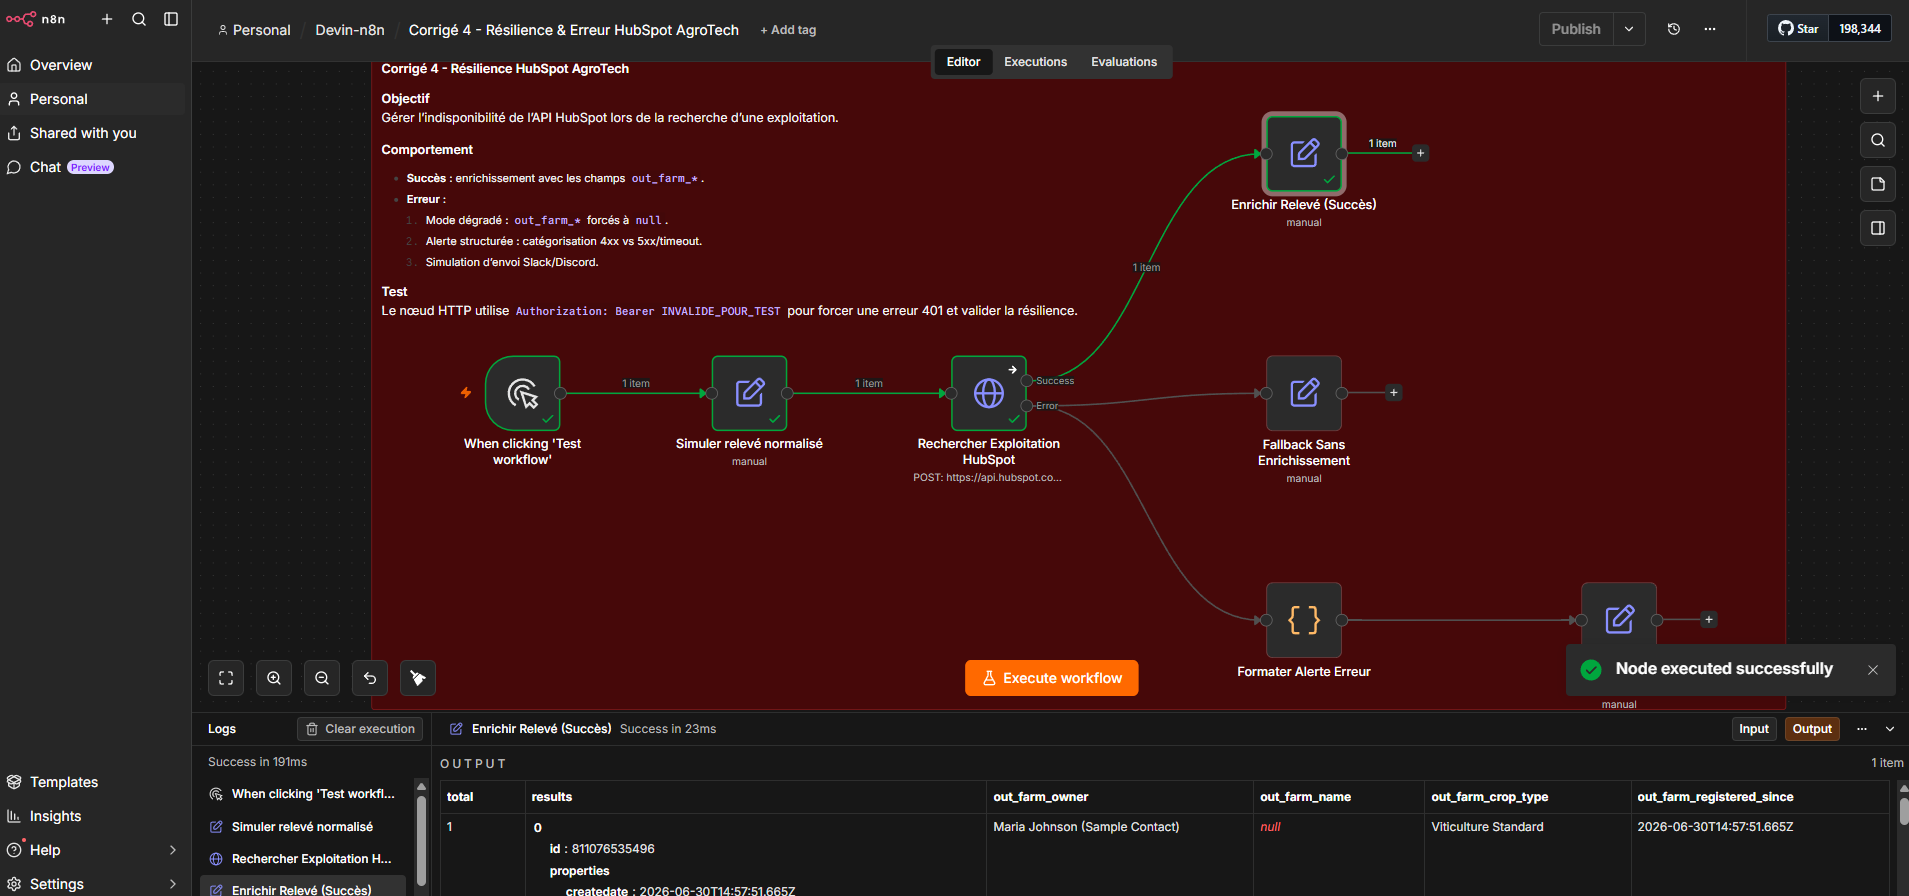
Task: Open Personal in the sidebar
Action: click(x=94, y=99)
